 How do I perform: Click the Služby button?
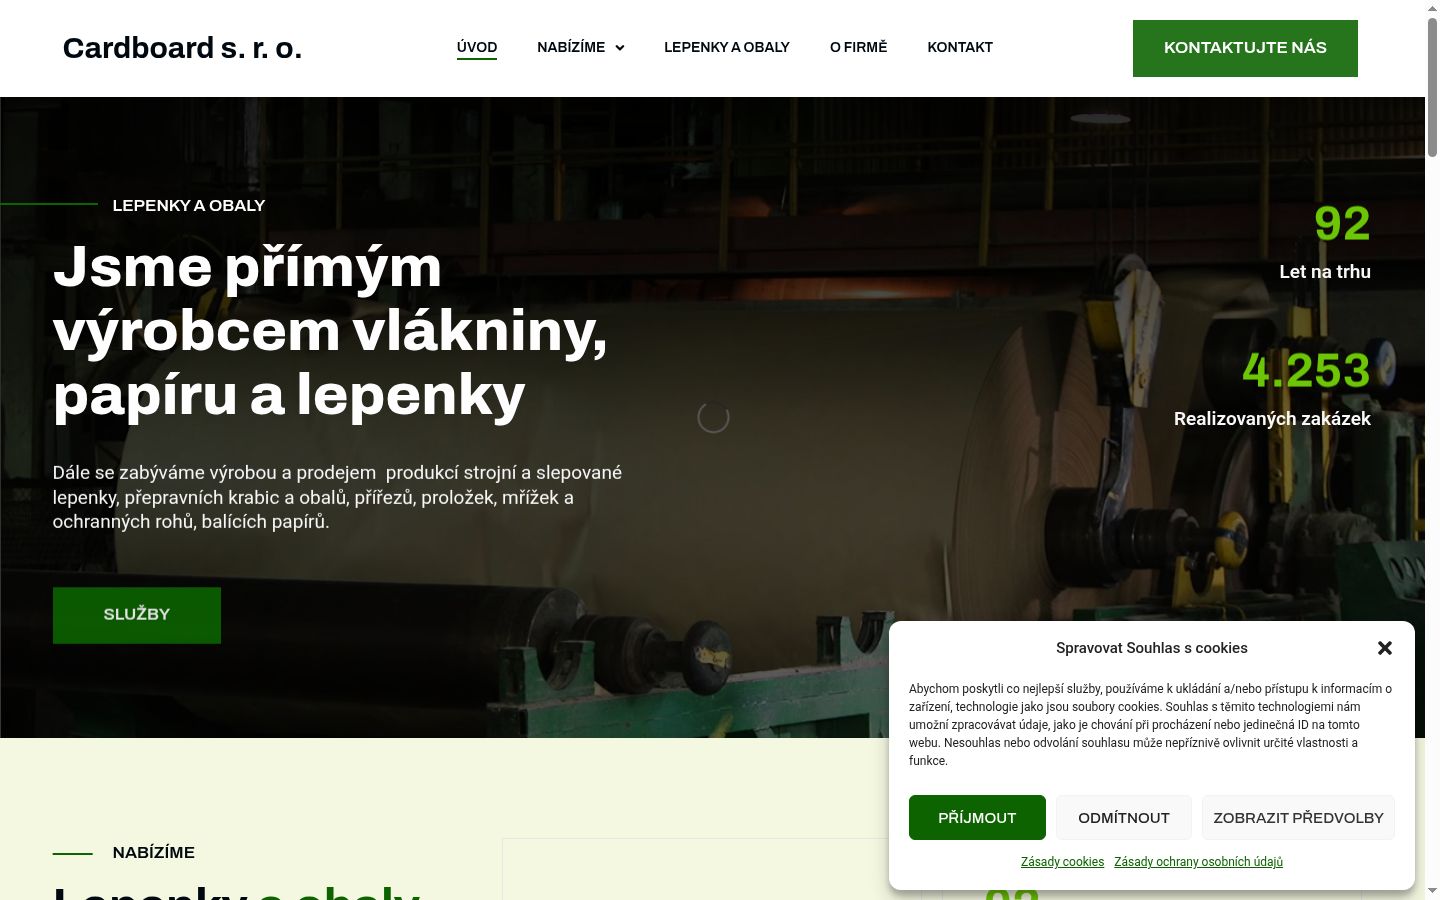[x=137, y=615]
